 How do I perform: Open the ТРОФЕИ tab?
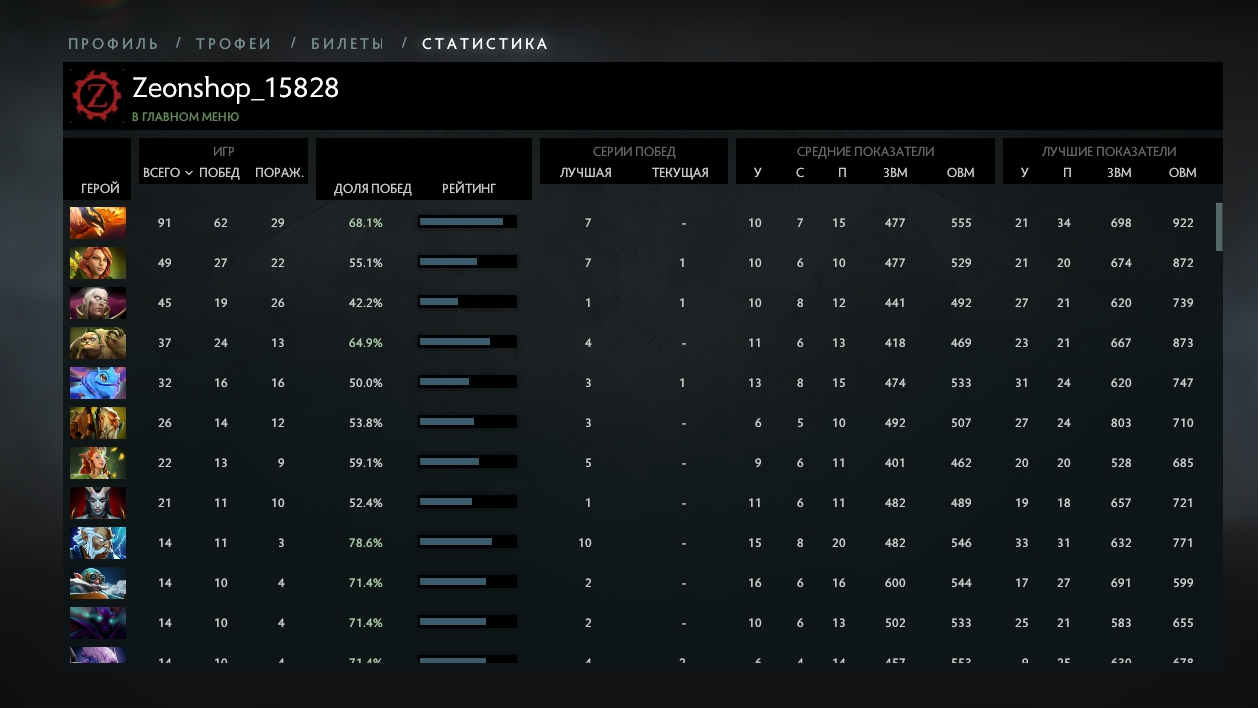[x=234, y=44]
